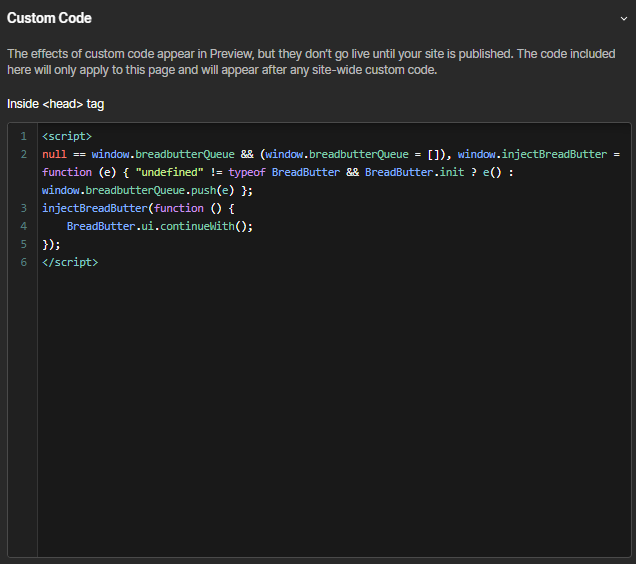The height and width of the screenshot is (564, 636).
Task: Place cursor on the closing </script> tag
Action: tap(70, 262)
